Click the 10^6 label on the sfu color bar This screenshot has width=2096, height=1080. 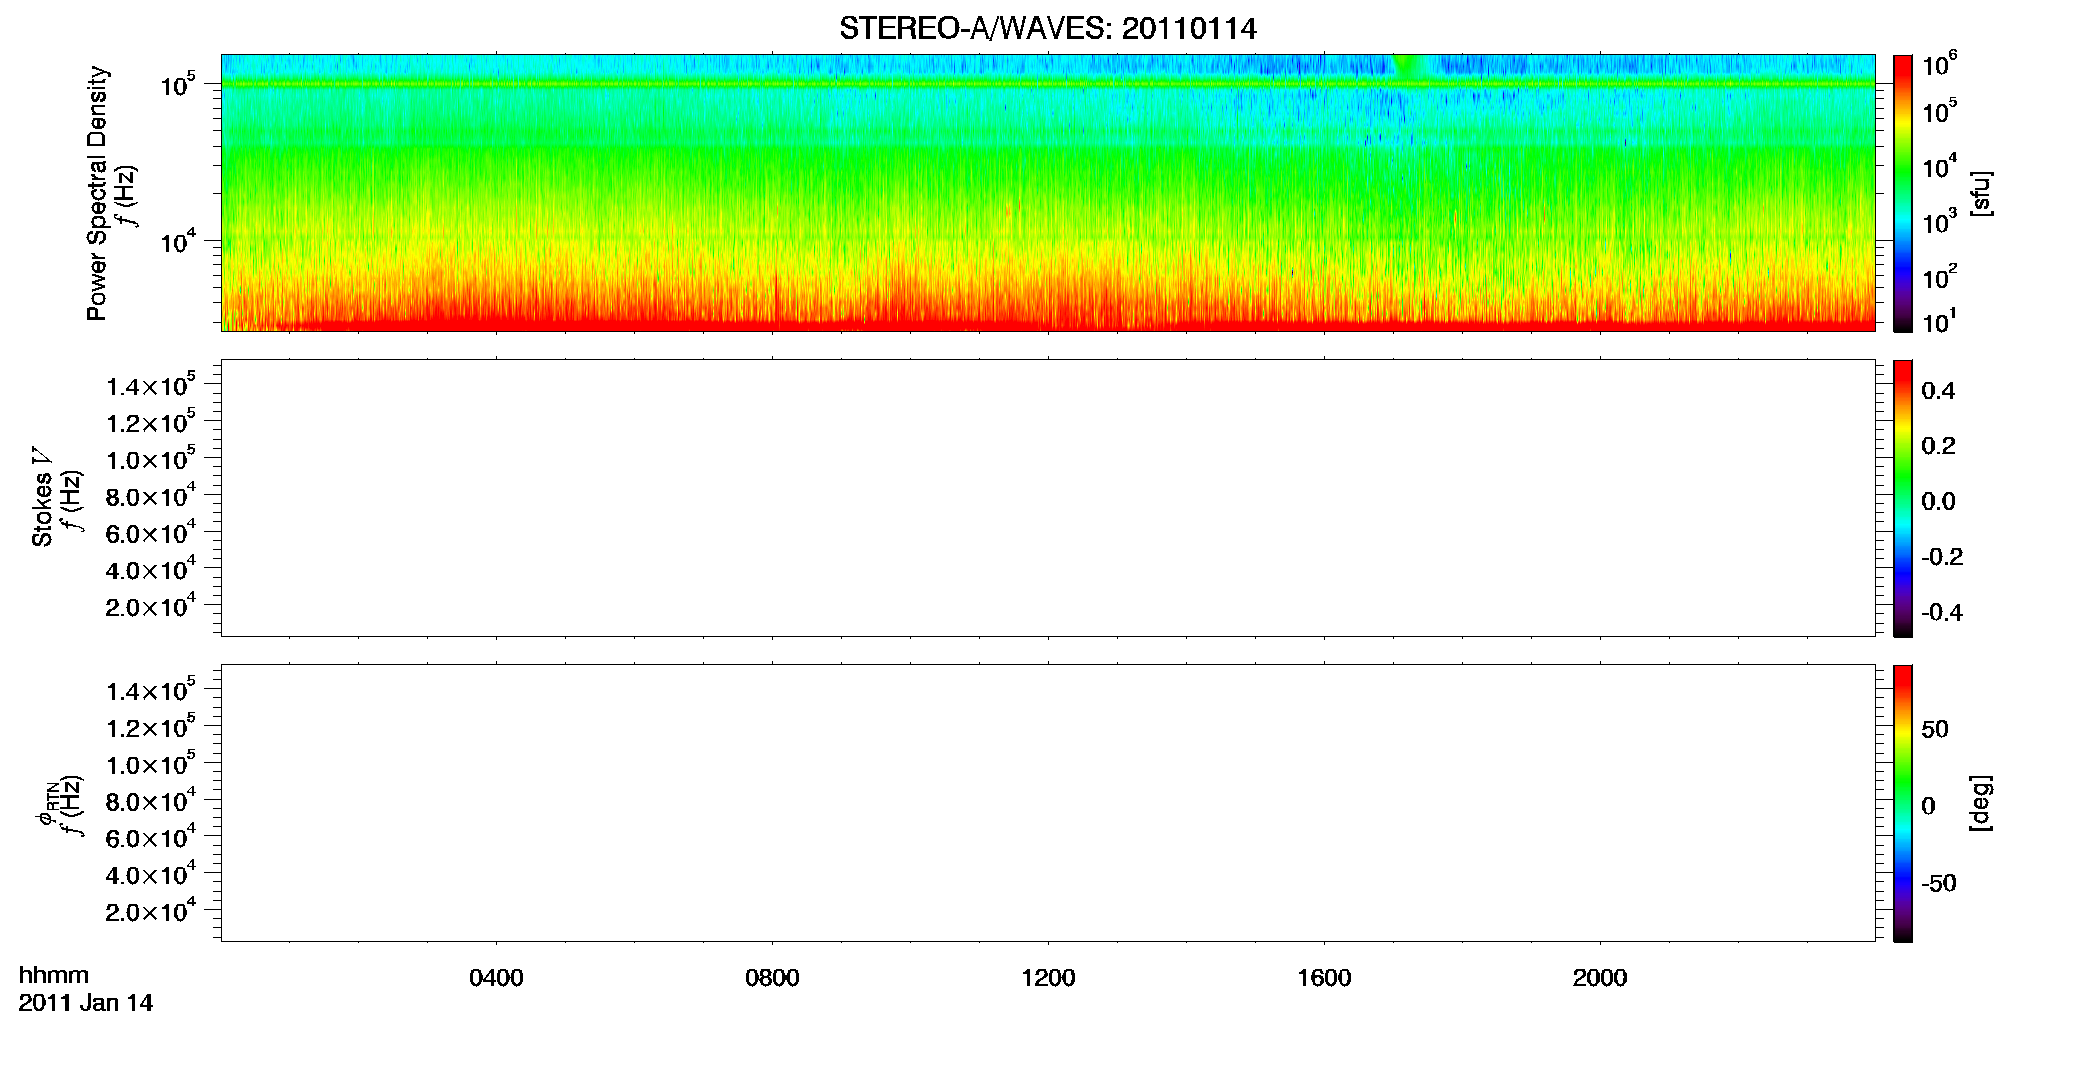pyautogui.click(x=1939, y=64)
